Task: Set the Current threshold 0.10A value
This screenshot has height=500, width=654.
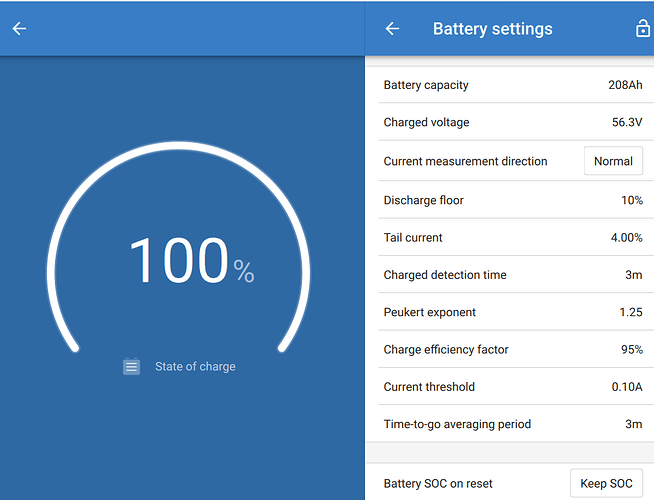Action: pyautogui.click(x=512, y=387)
